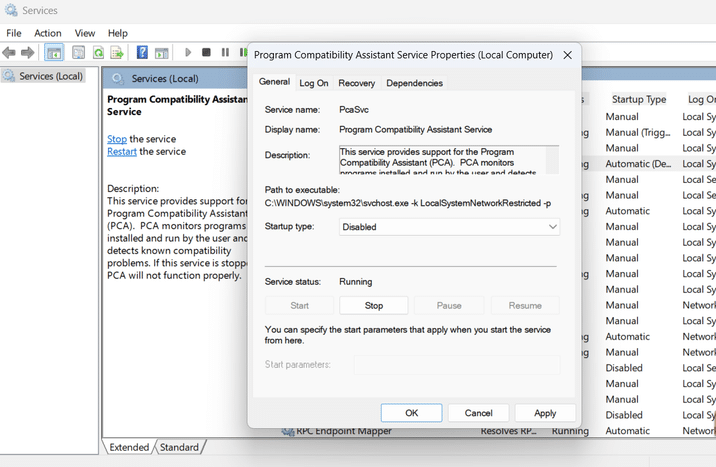Click the Pause Service toolbar icon
Image resolution: width=716 pixels, height=467 pixels.
[225, 52]
